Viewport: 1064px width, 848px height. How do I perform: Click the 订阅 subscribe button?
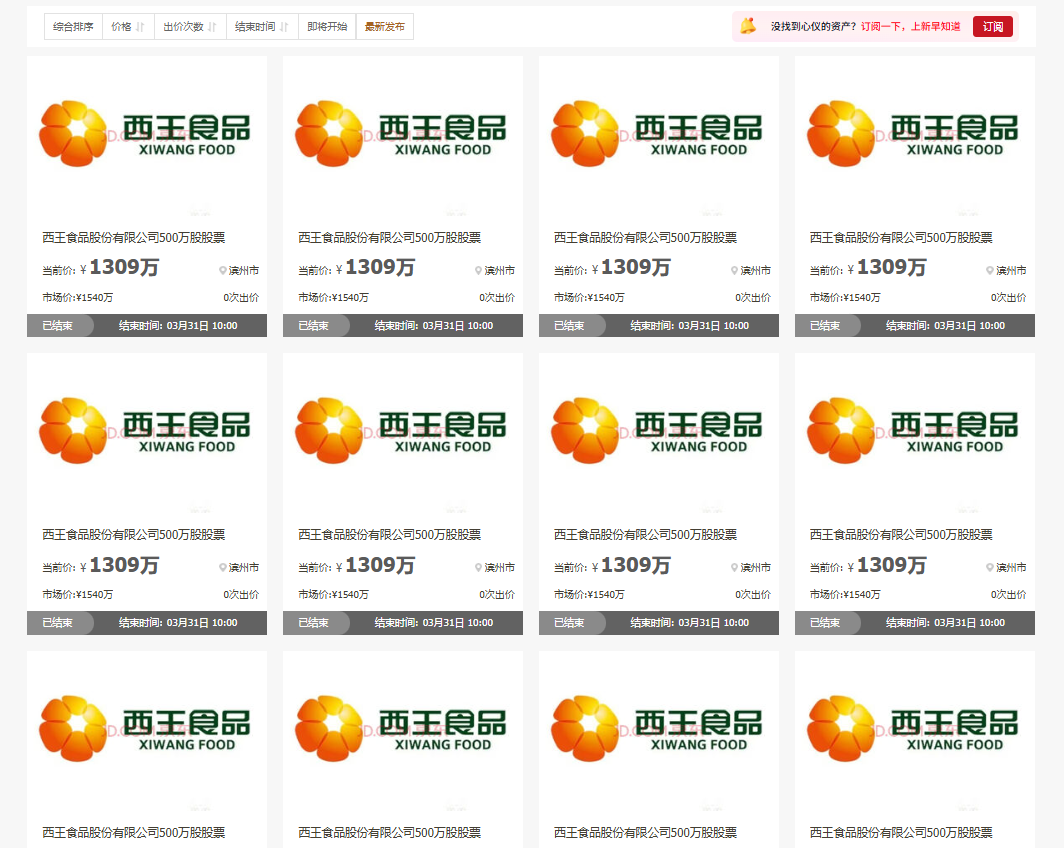[992, 27]
